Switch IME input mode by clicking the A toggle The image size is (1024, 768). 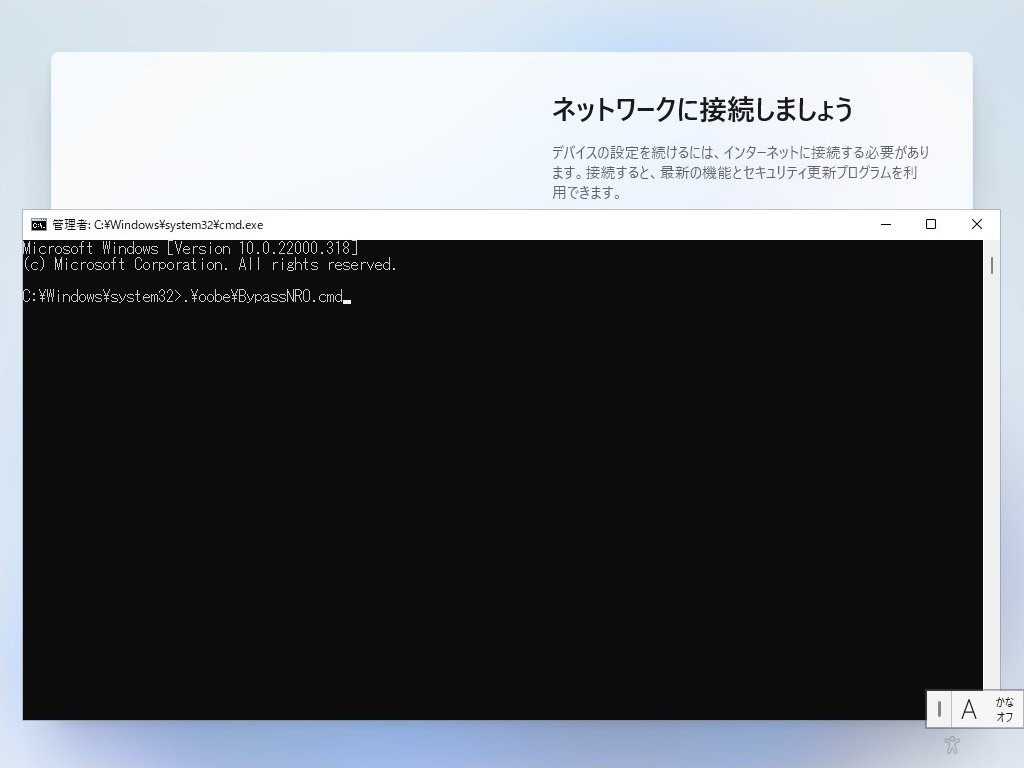969,709
